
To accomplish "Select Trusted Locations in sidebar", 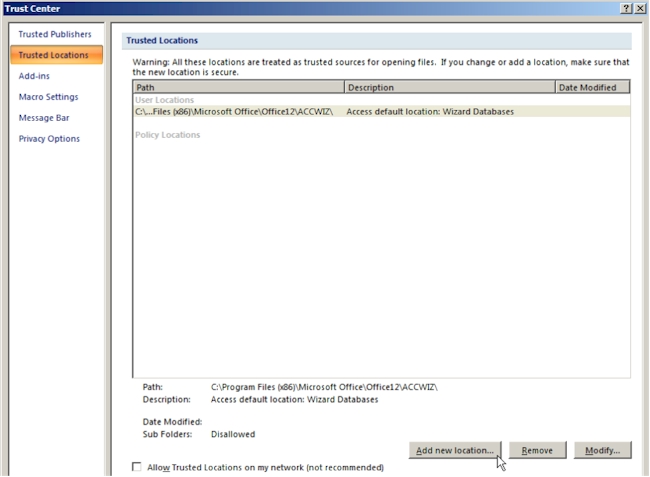I will click(x=56, y=55).
